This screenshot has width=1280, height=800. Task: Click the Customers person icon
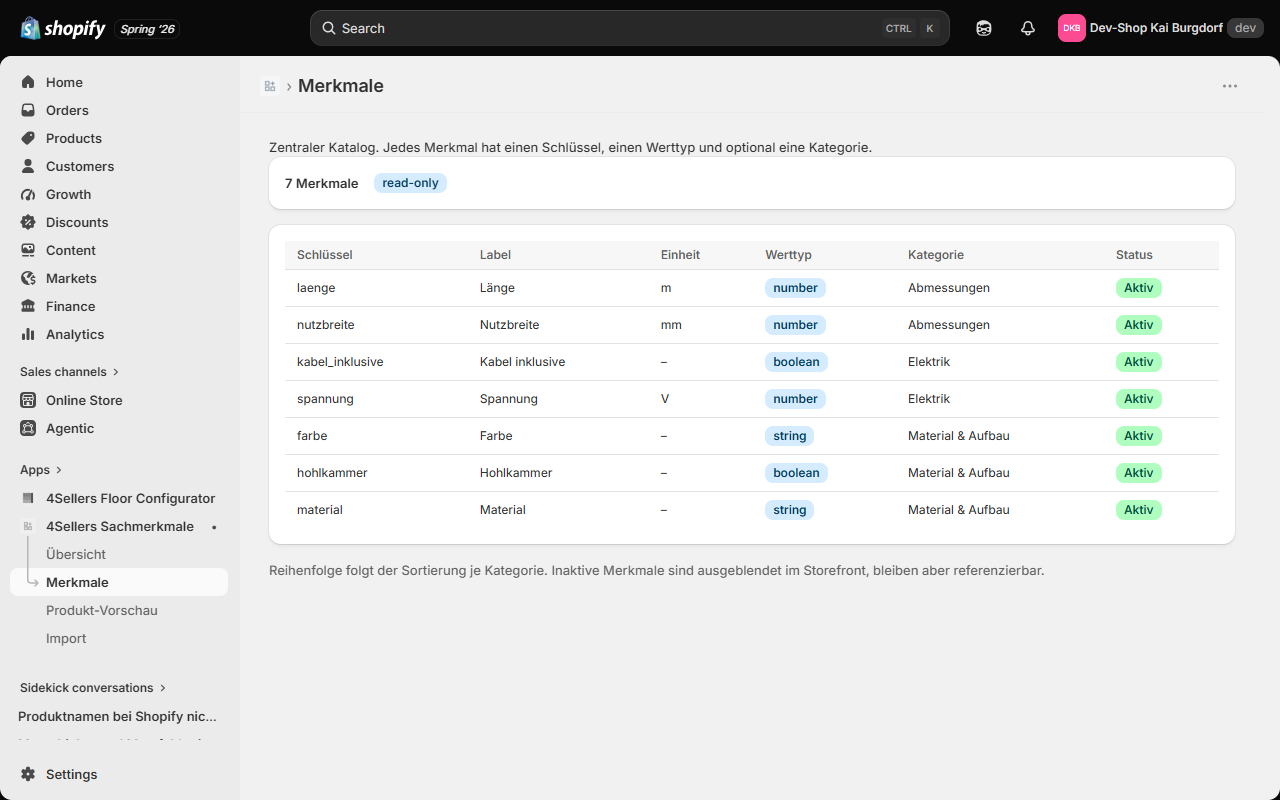coord(28,166)
